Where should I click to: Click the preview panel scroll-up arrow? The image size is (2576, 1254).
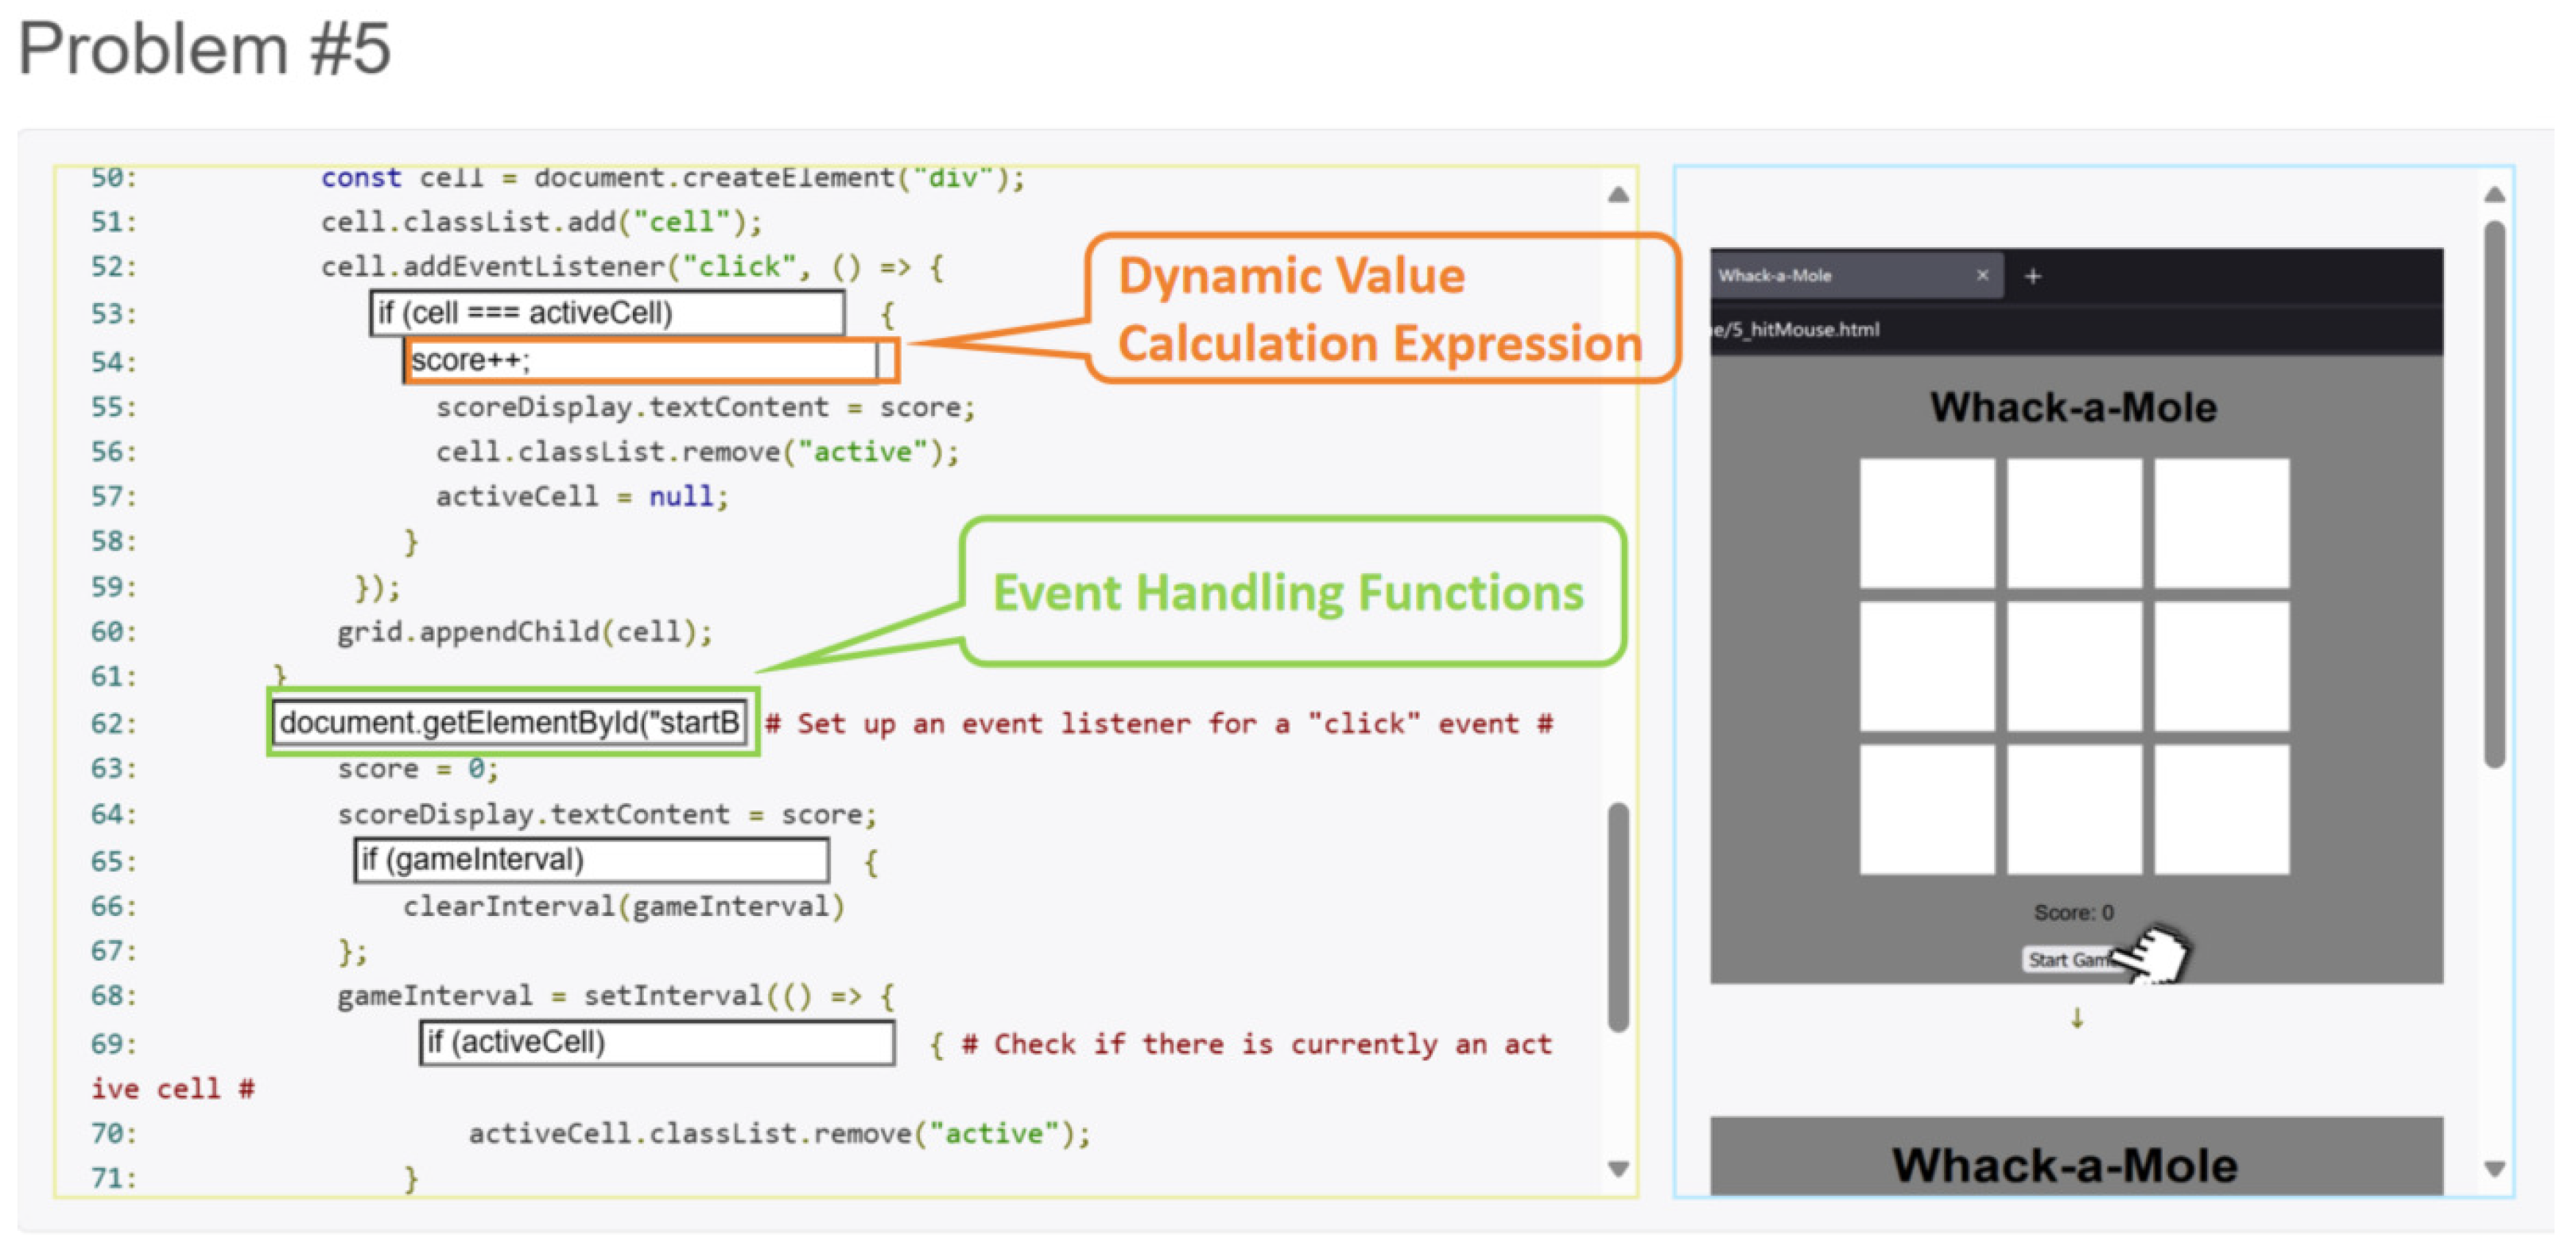click(x=2493, y=195)
